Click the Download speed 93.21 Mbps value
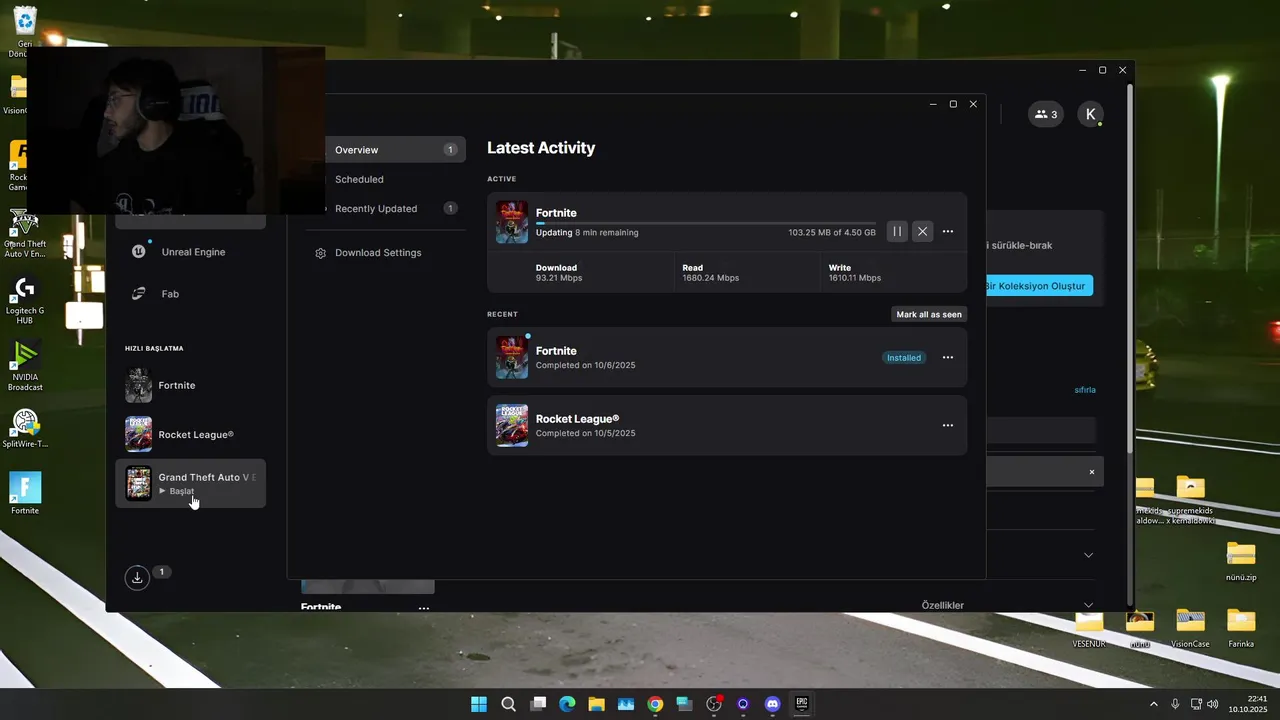1280x720 pixels. (559, 278)
